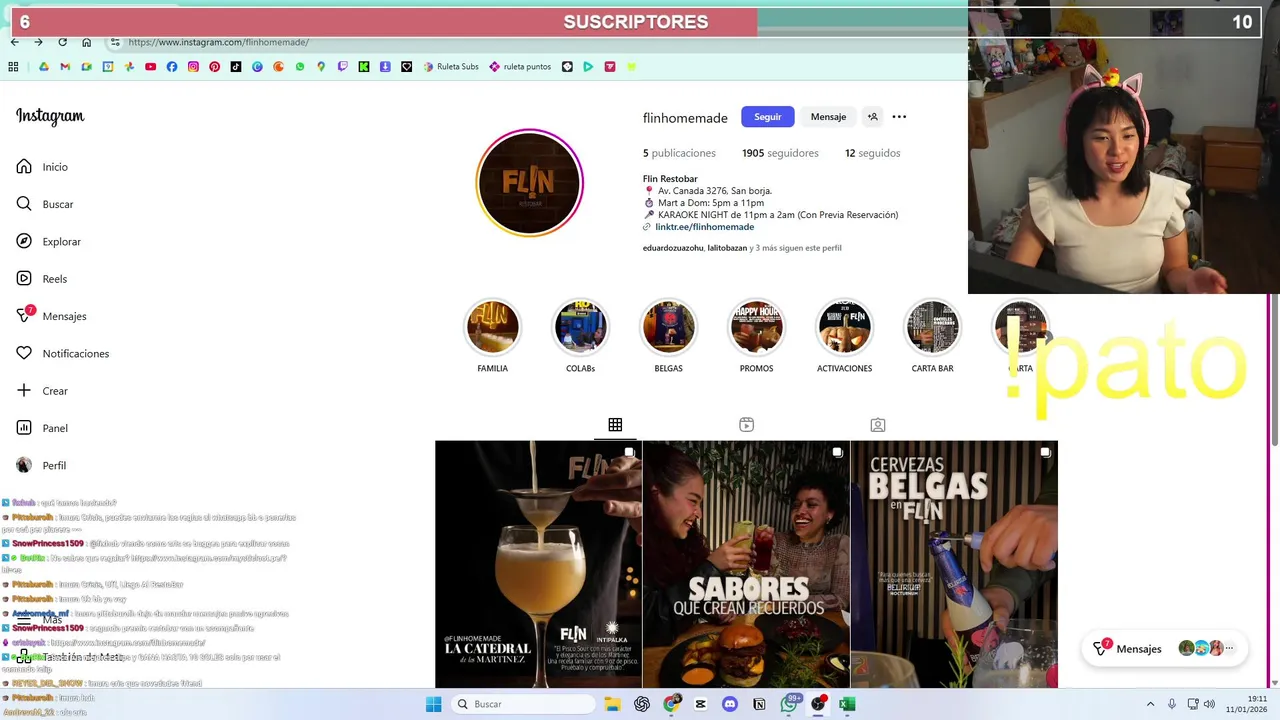Click eduardozuazohu mutual follower link
The height and width of the screenshot is (720, 1280).
pos(673,248)
